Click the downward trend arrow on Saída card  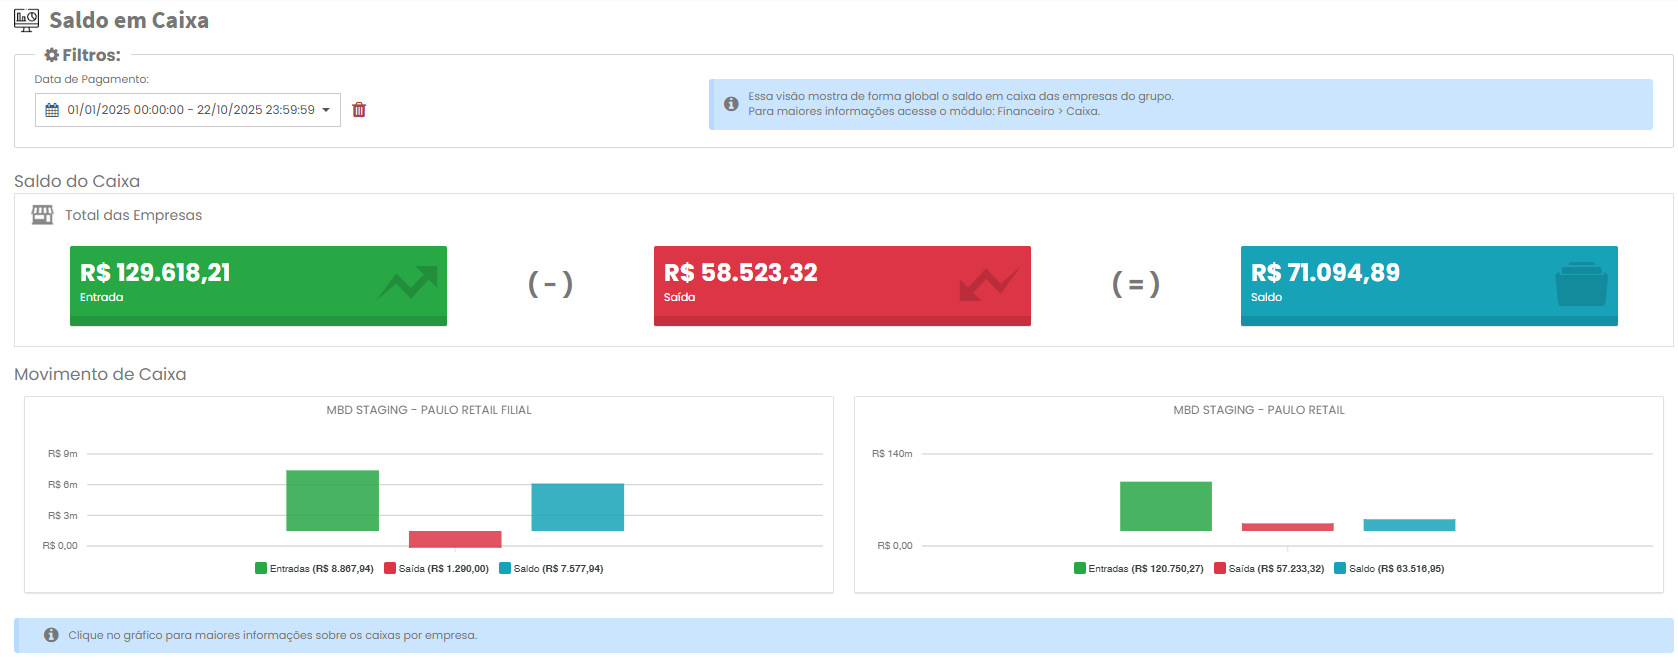(988, 284)
